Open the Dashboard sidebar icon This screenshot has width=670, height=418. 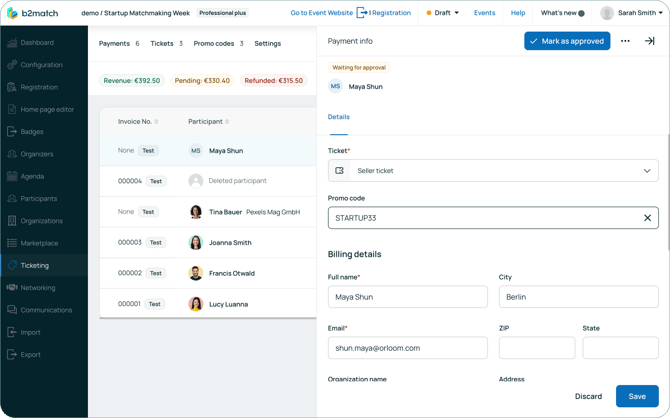tap(12, 43)
